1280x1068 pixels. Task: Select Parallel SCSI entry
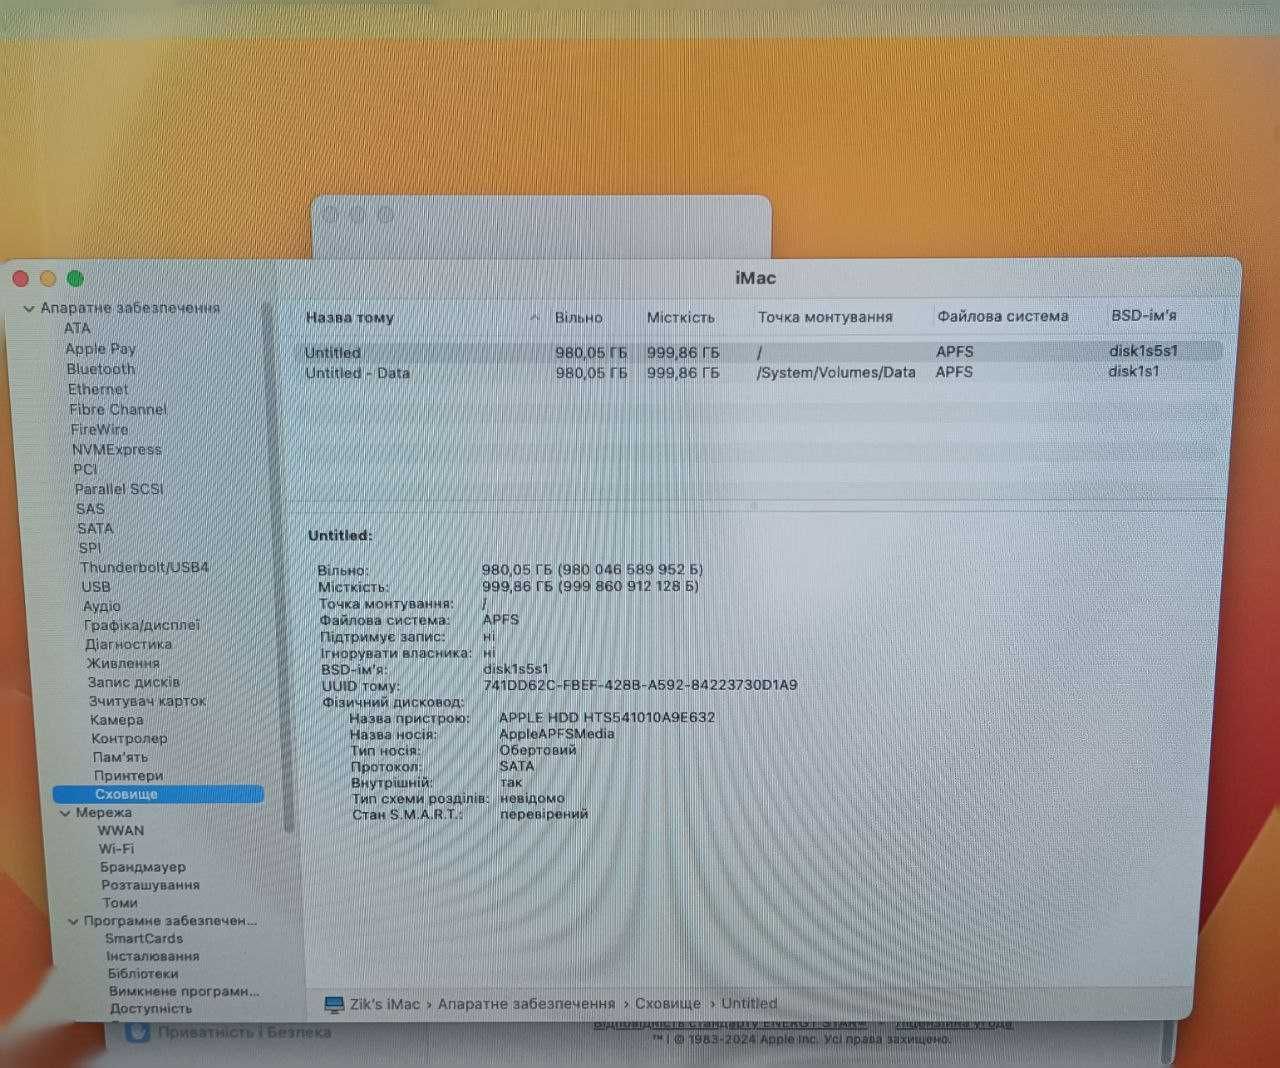119,489
